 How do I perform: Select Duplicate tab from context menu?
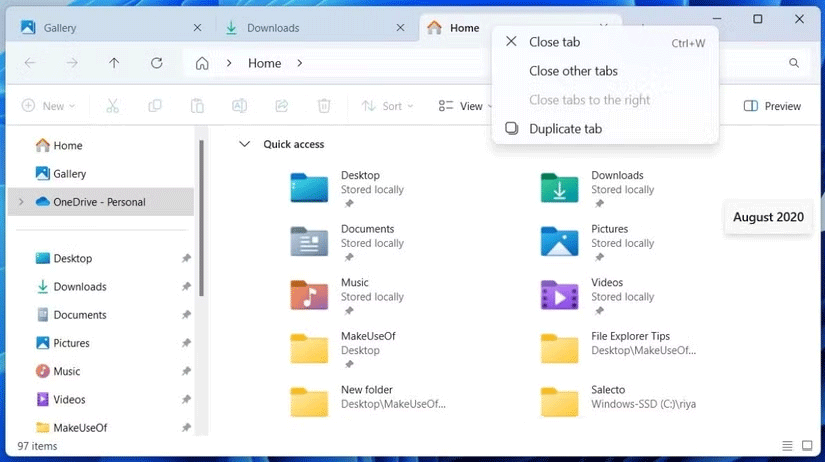pyautogui.click(x=565, y=129)
